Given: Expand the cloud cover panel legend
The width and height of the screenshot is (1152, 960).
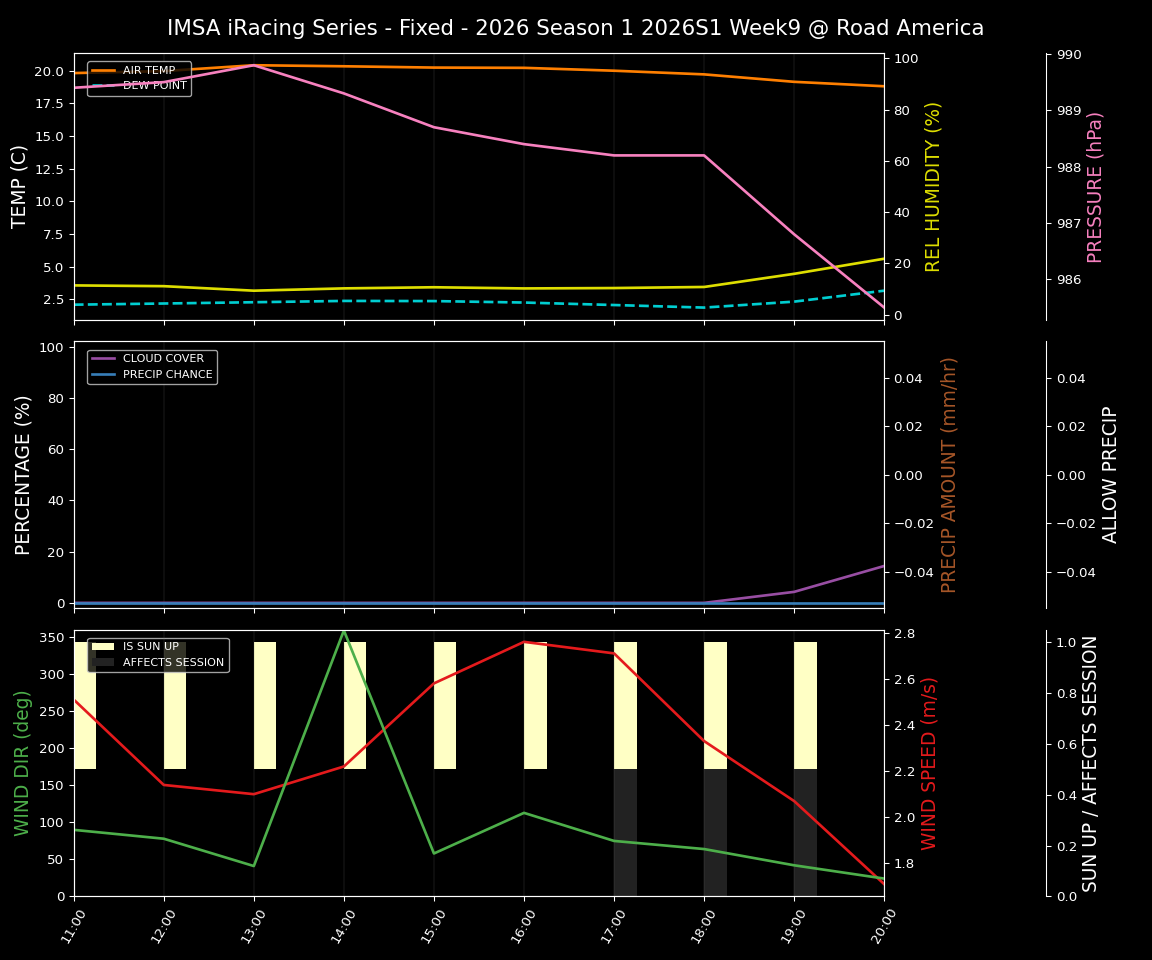Looking at the screenshot, I should [151, 365].
